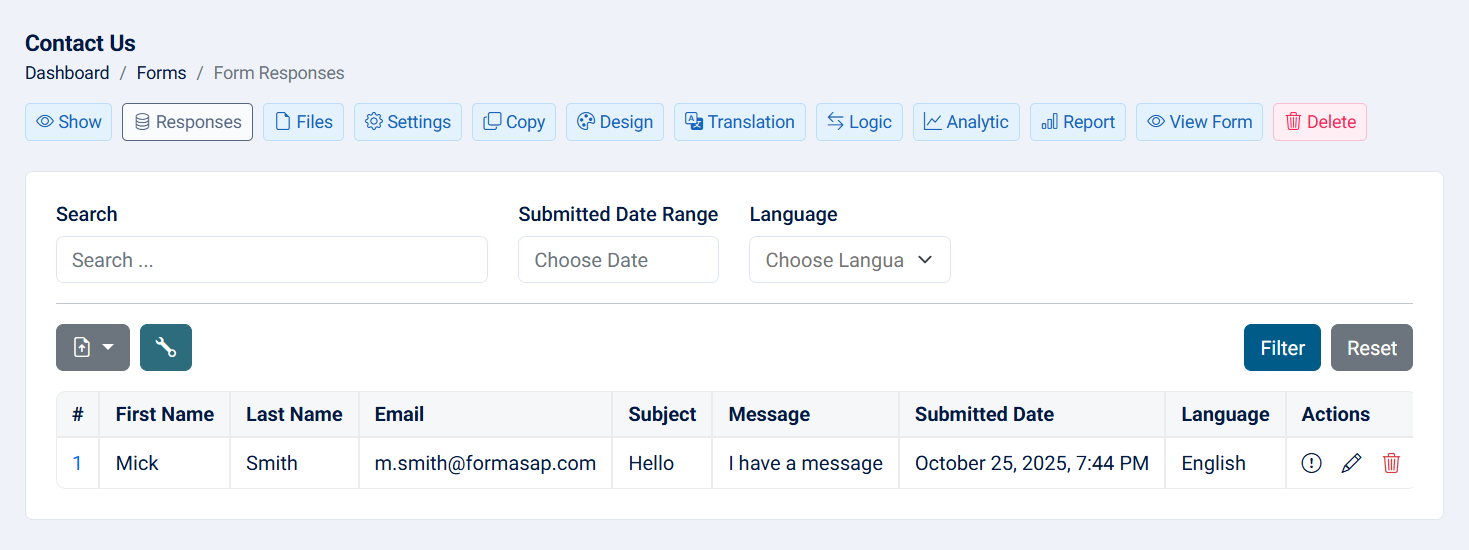Viewport: 1469px width, 550px height.
Task: Open the Settings tab
Action: coord(408,122)
